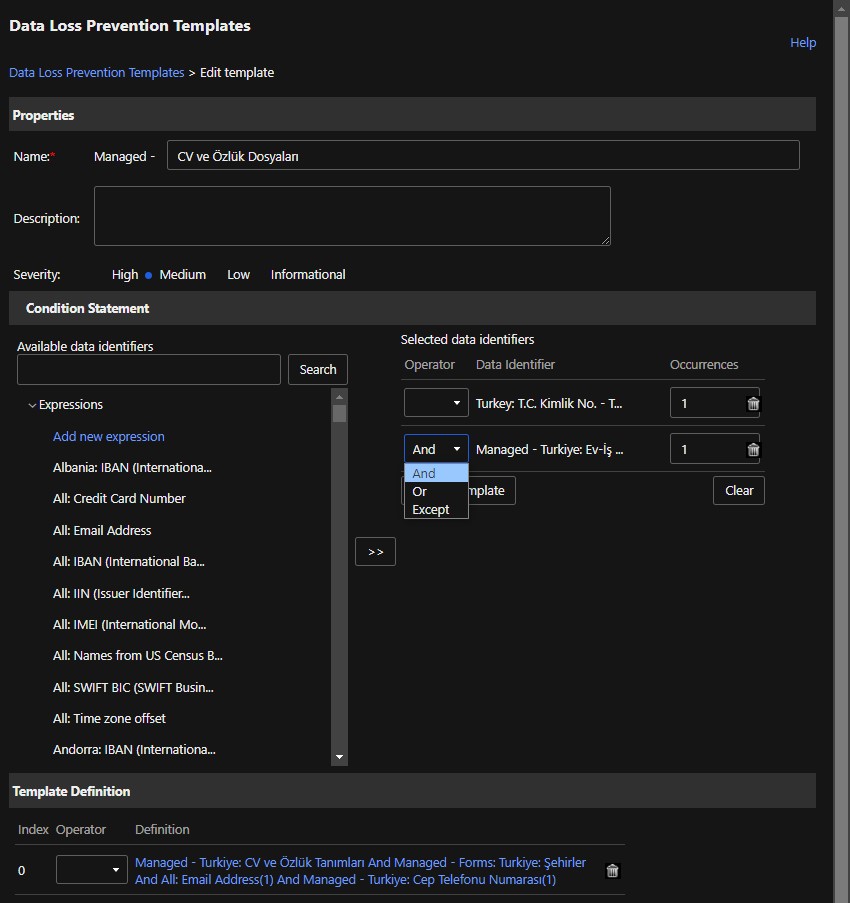
Task: Select Informational severity
Action: click(308, 275)
